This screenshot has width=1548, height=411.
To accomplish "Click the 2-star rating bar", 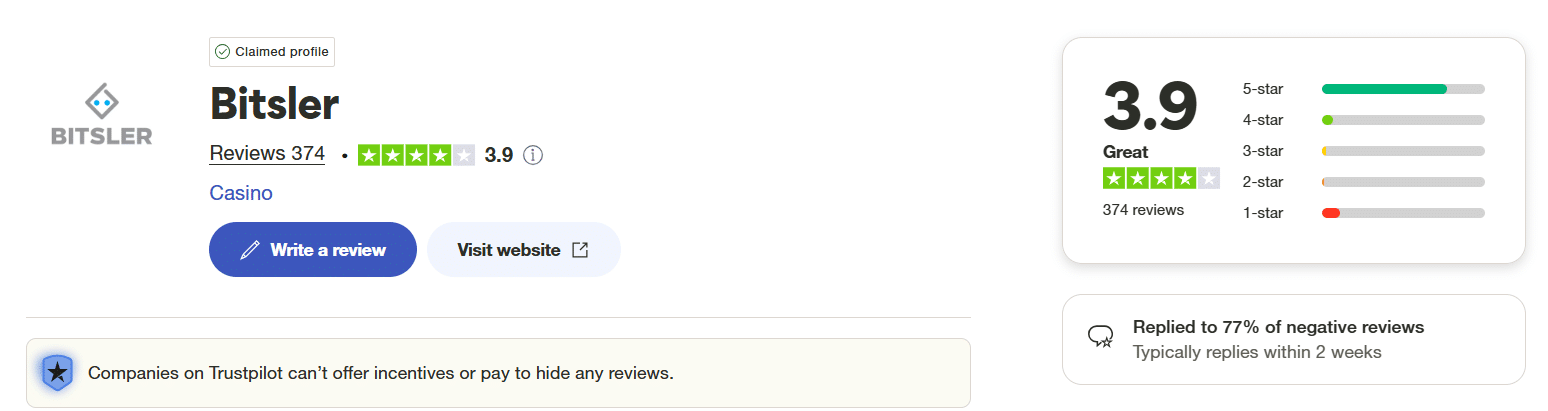I will [1402, 182].
